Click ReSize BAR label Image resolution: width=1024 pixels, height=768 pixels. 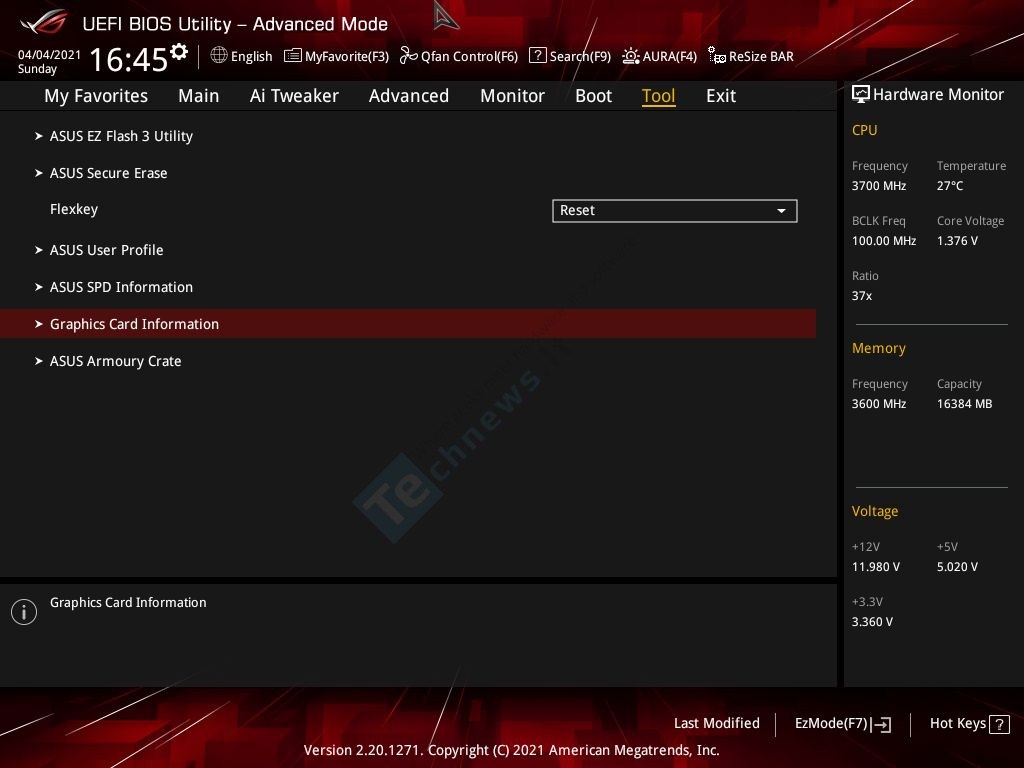tap(761, 57)
